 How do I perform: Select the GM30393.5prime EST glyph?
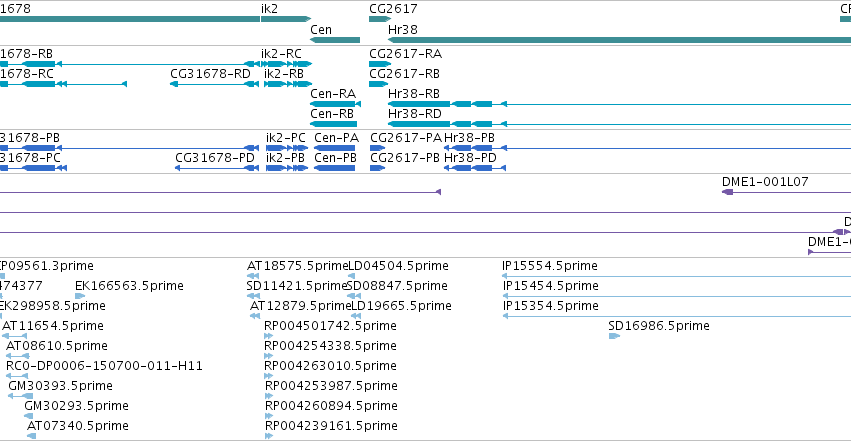click(20, 396)
